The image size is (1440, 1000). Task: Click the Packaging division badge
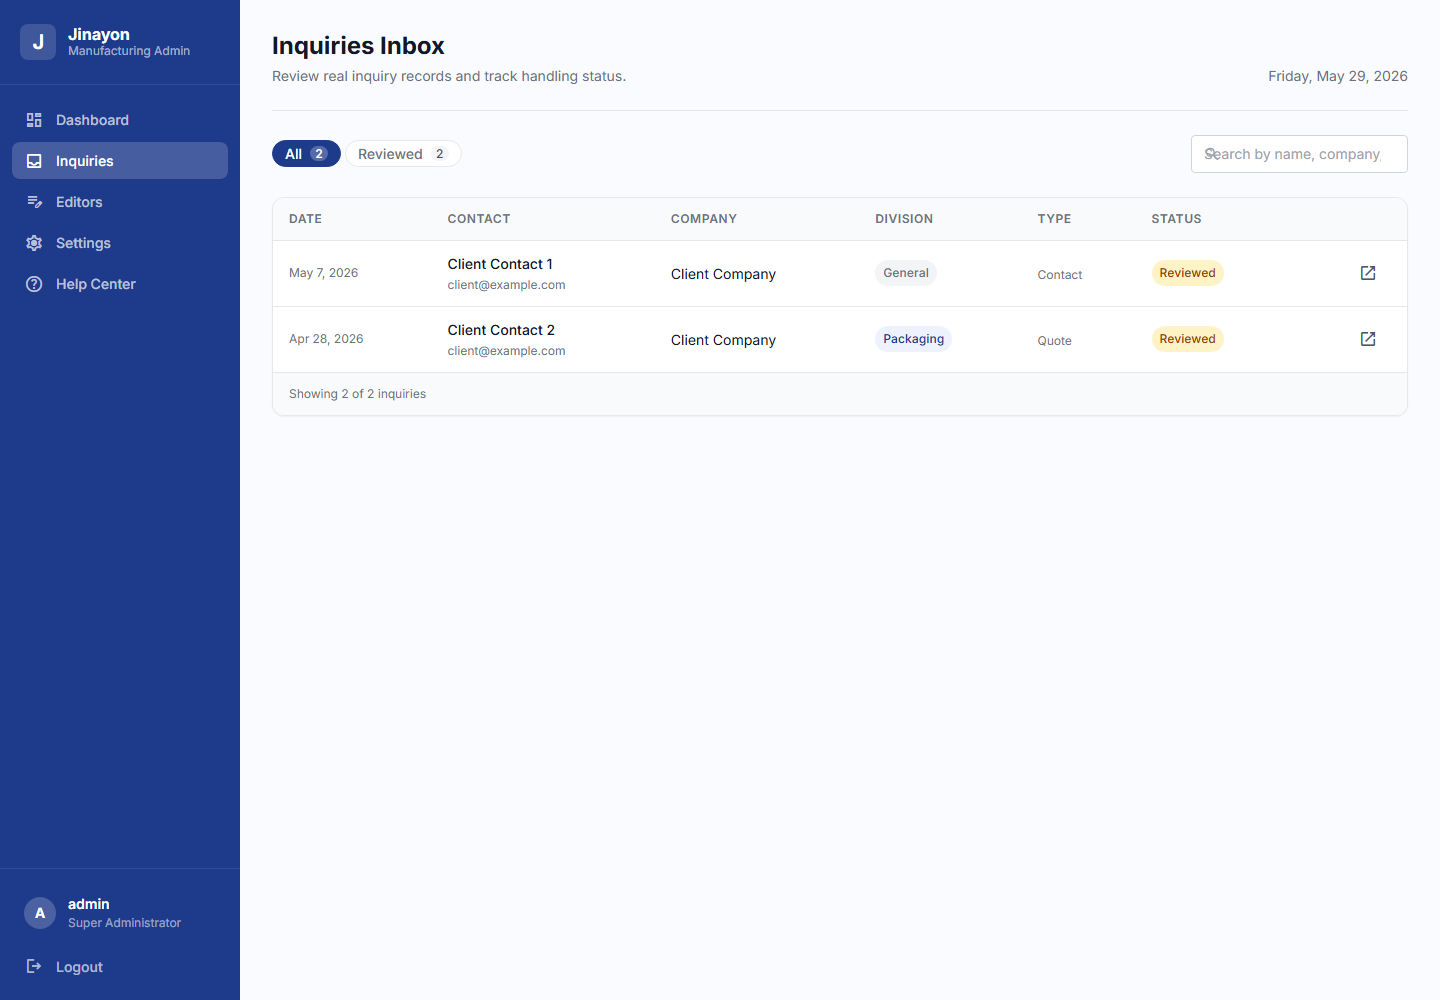pos(913,339)
